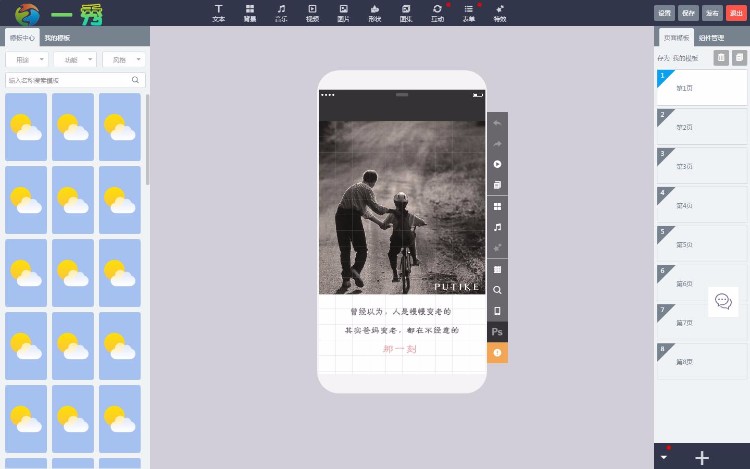Add a new page with the plus icon

click(x=702, y=458)
